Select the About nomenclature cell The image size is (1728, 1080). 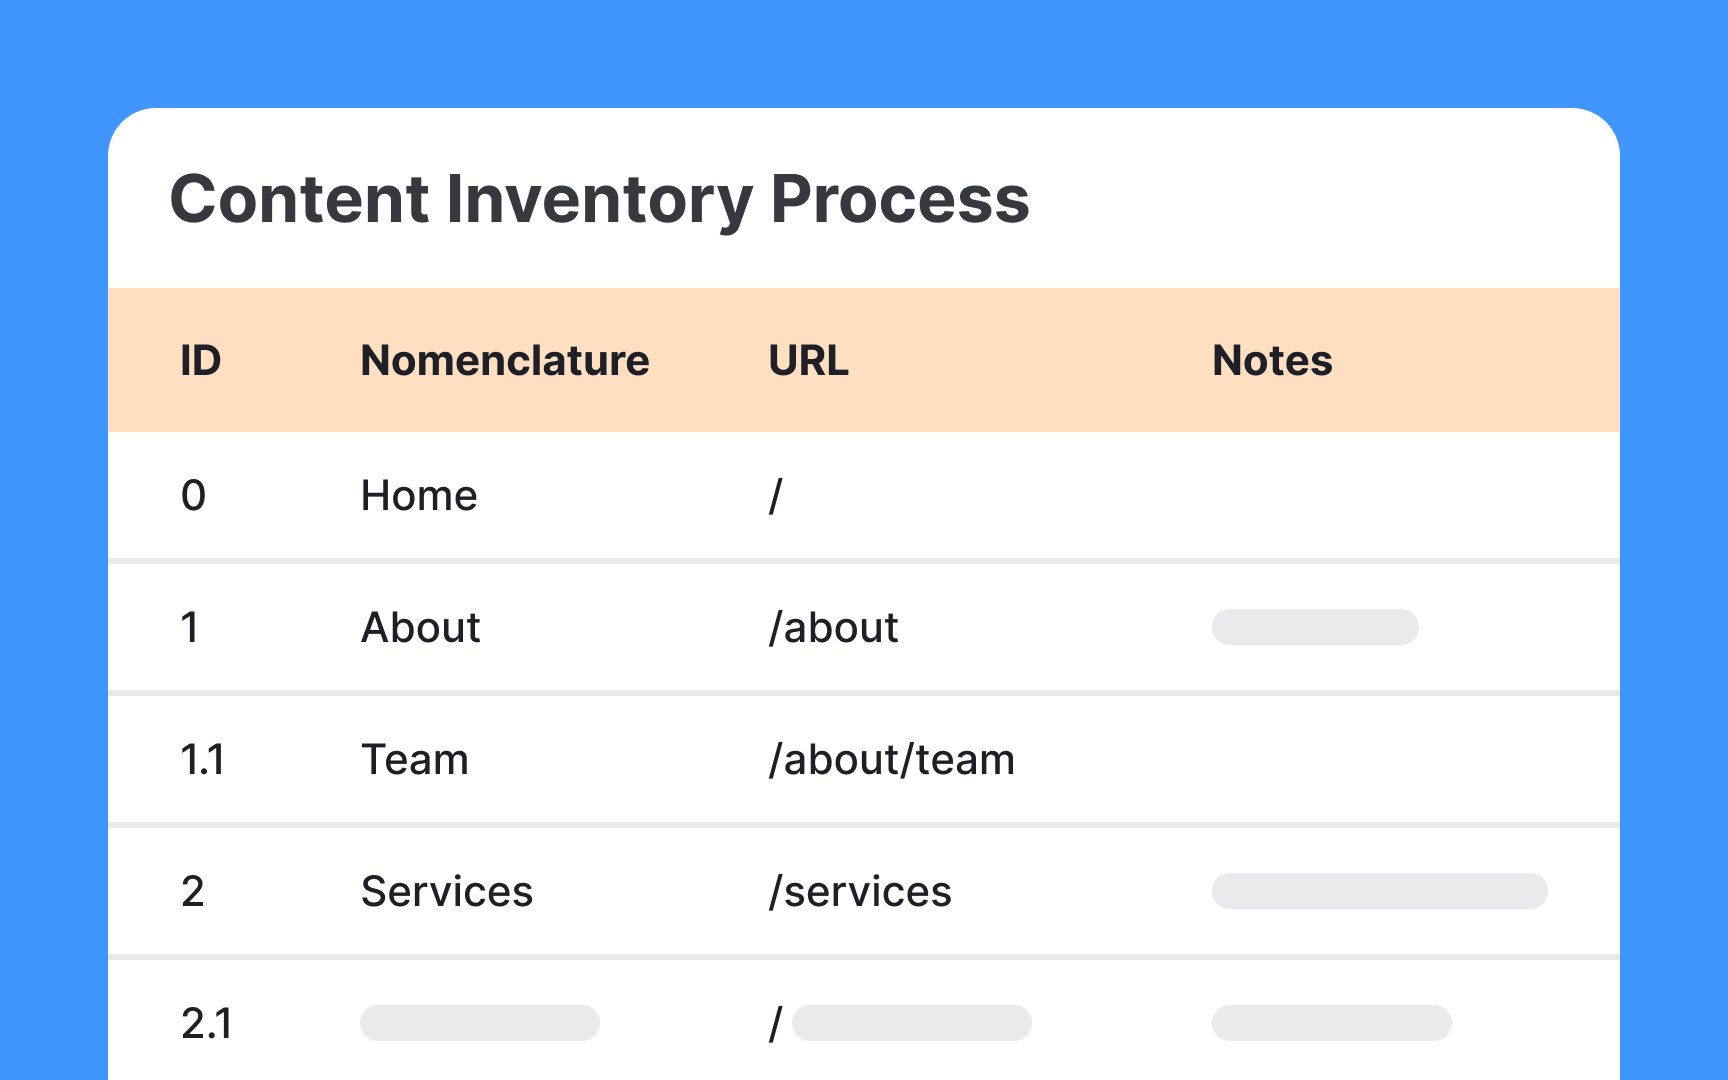click(x=421, y=628)
